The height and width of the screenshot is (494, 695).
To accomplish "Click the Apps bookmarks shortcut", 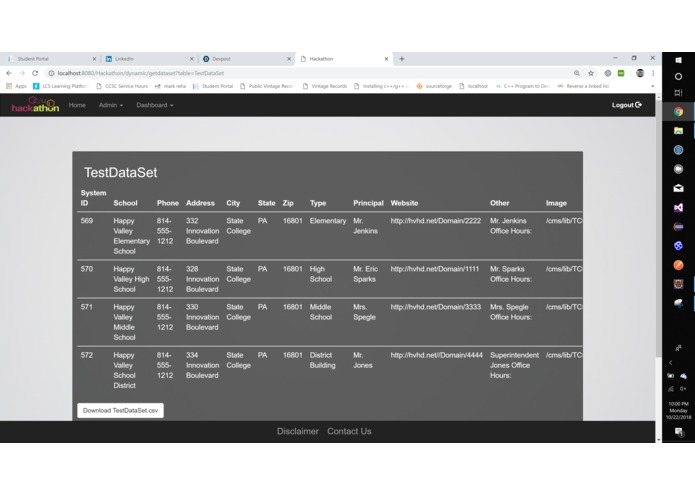I will coord(16,86).
